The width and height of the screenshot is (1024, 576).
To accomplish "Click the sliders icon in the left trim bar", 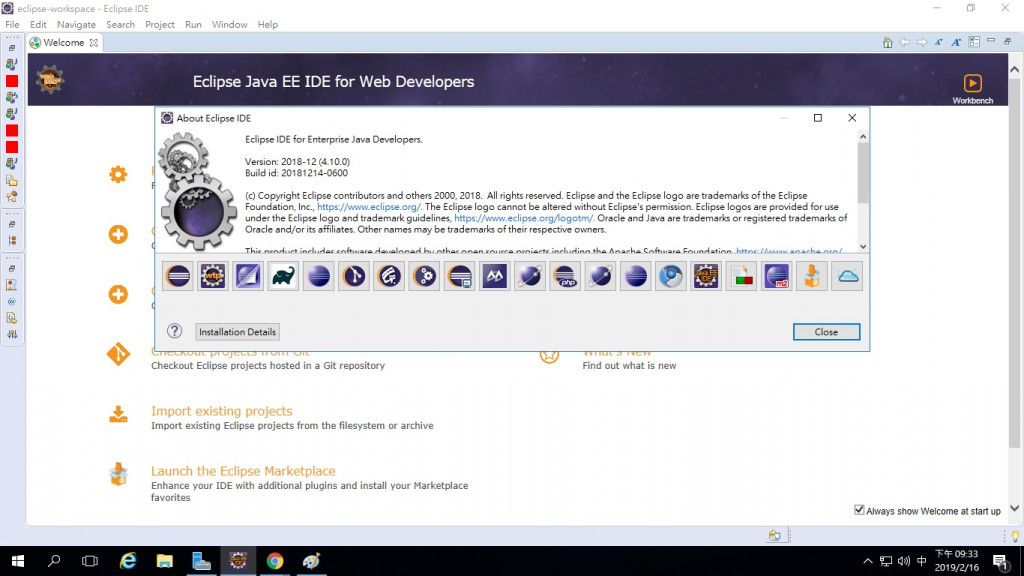I will [12, 334].
